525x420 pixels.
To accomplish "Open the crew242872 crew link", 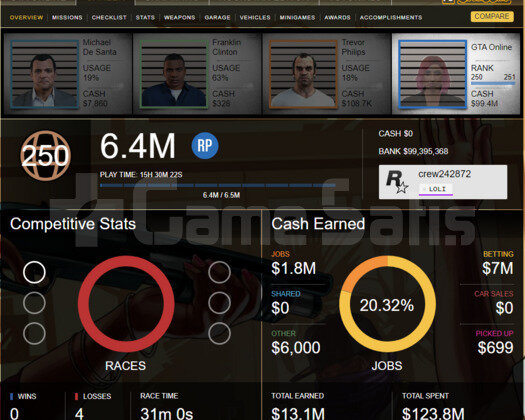I will click(444, 174).
